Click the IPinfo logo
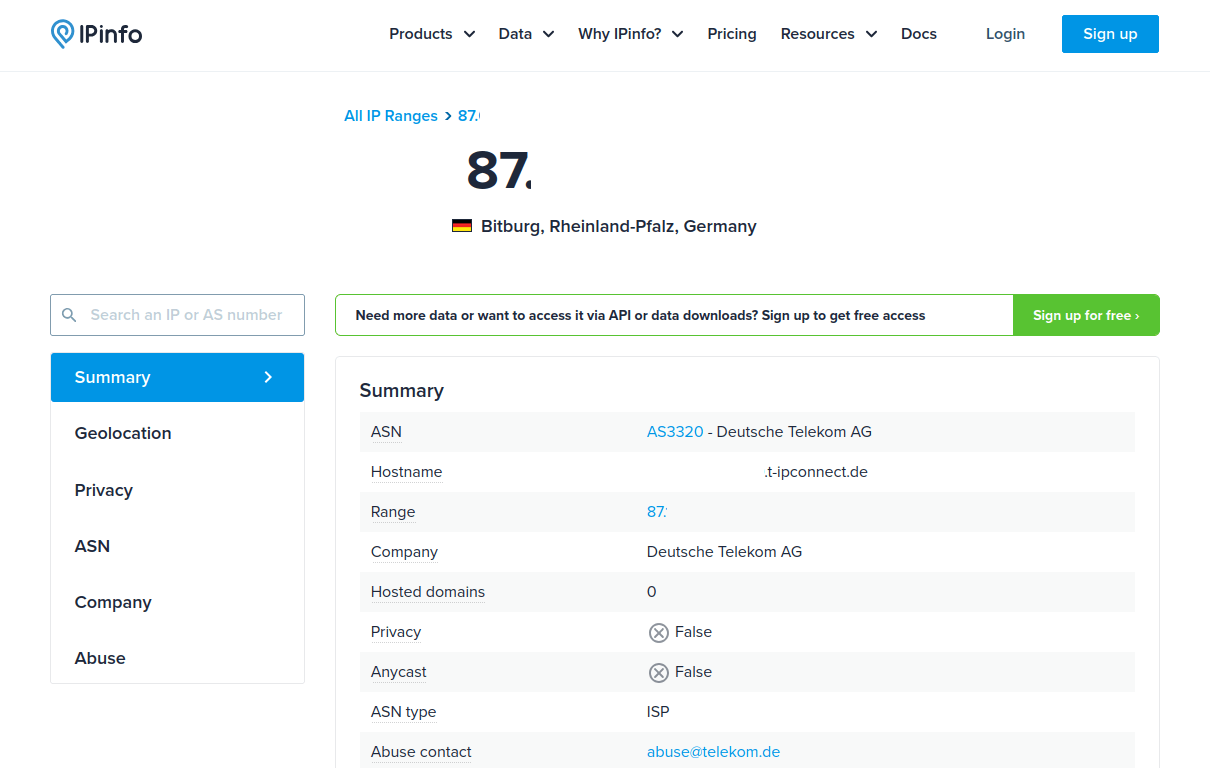The height and width of the screenshot is (768, 1210). (97, 34)
